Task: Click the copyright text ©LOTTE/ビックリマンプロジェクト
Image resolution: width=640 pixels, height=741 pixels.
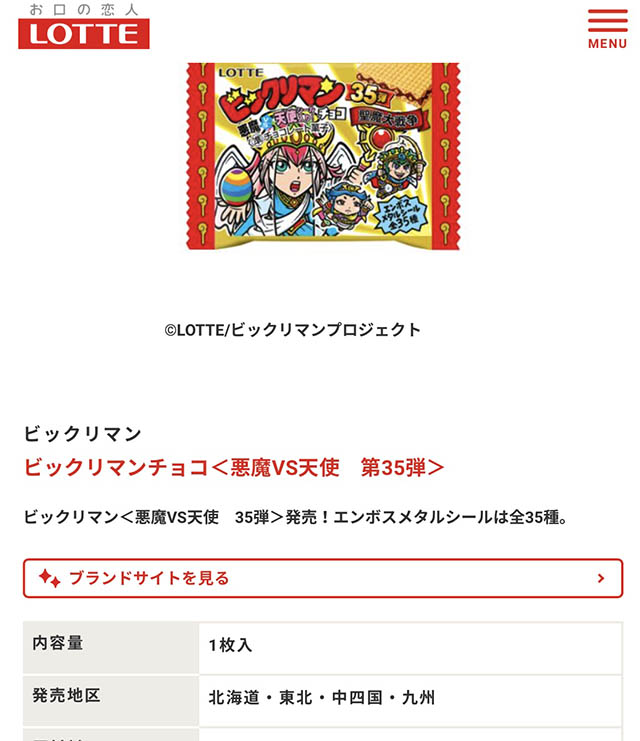Action: tap(293, 329)
